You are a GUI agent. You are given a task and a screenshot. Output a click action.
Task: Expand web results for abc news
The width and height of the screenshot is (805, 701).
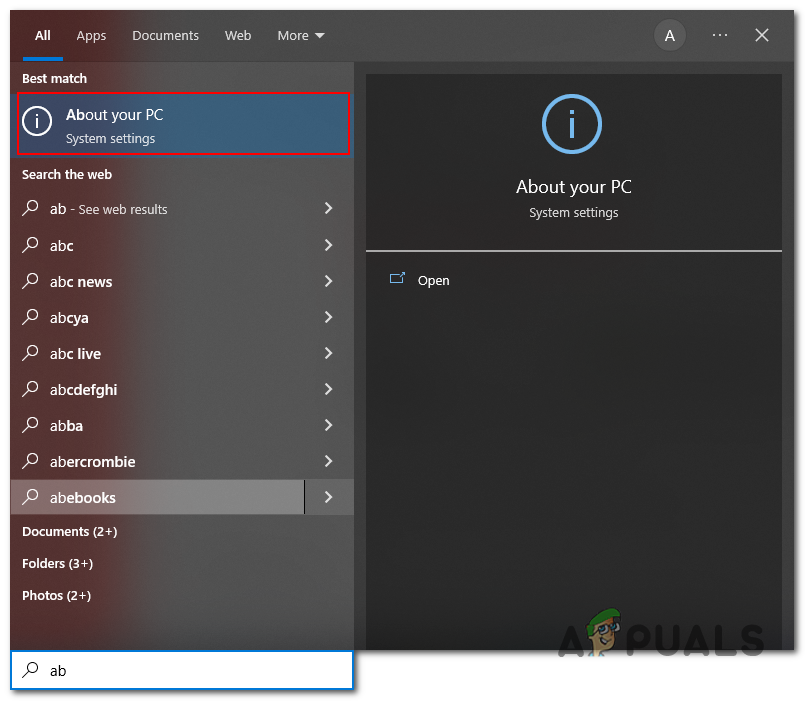coord(328,281)
